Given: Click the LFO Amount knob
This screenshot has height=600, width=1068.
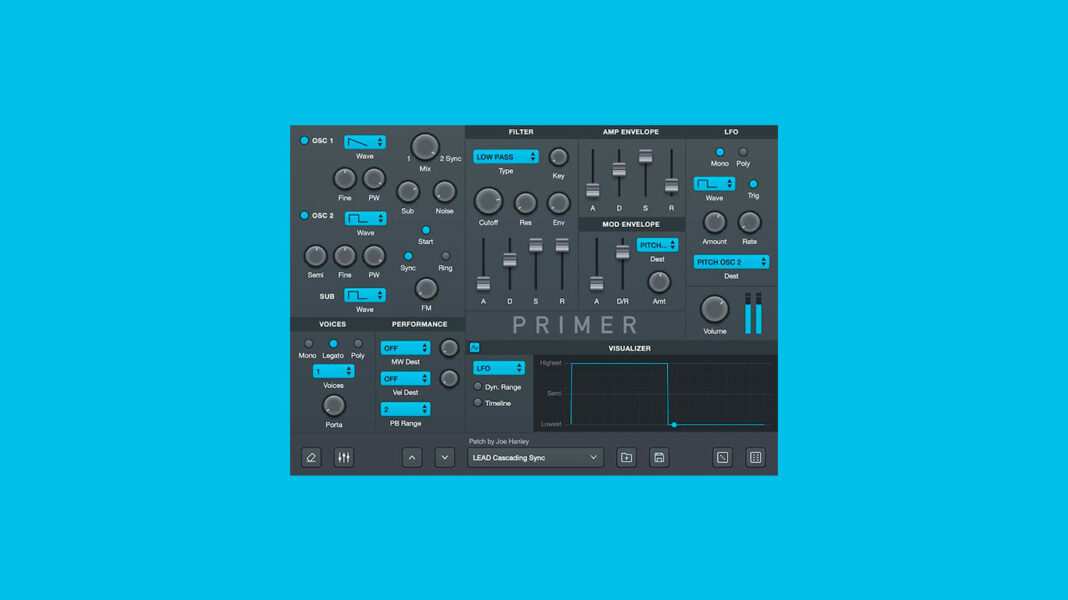Looking at the screenshot, I should pyautogui.click(x=714, y=222).
